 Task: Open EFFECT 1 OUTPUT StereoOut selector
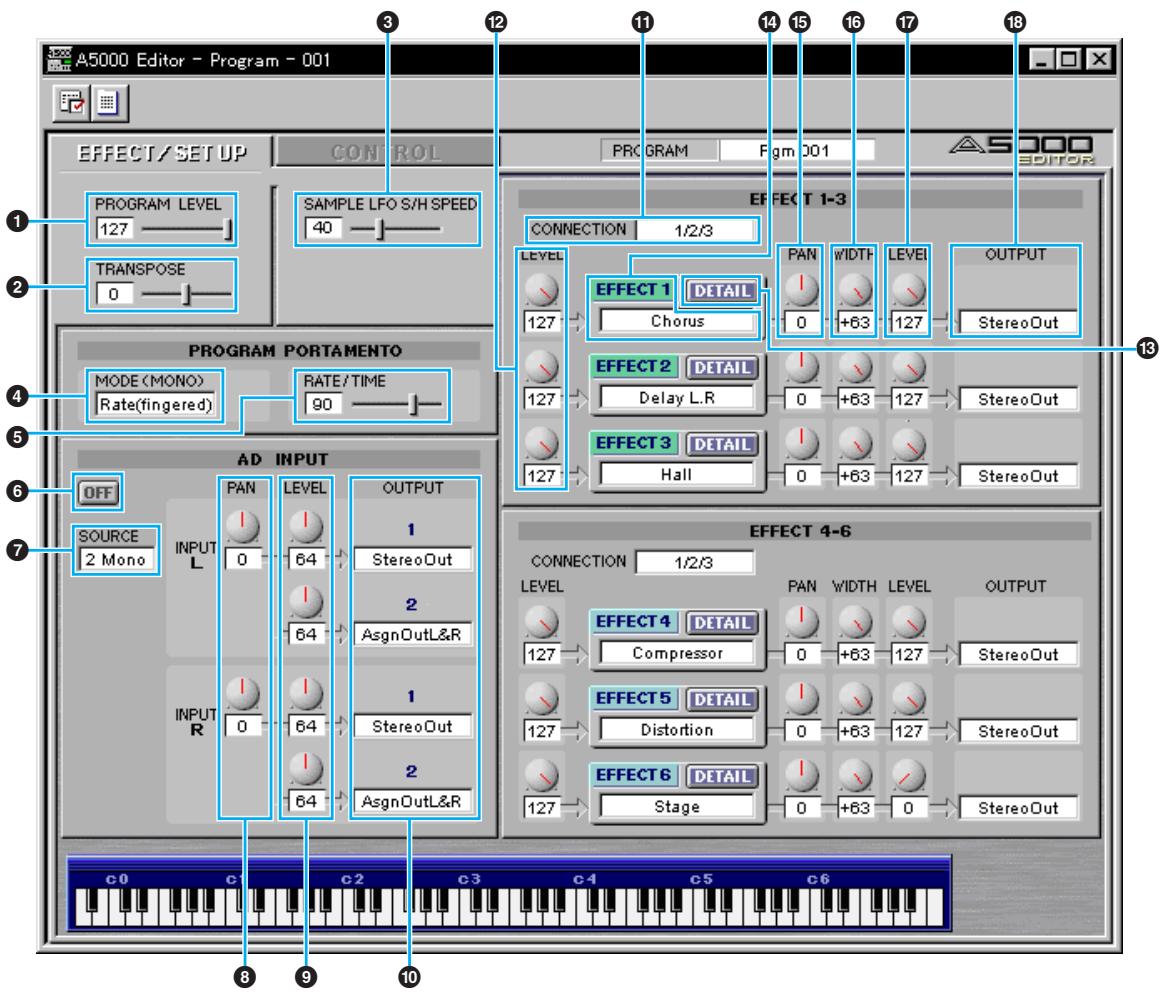point(1018,322)
